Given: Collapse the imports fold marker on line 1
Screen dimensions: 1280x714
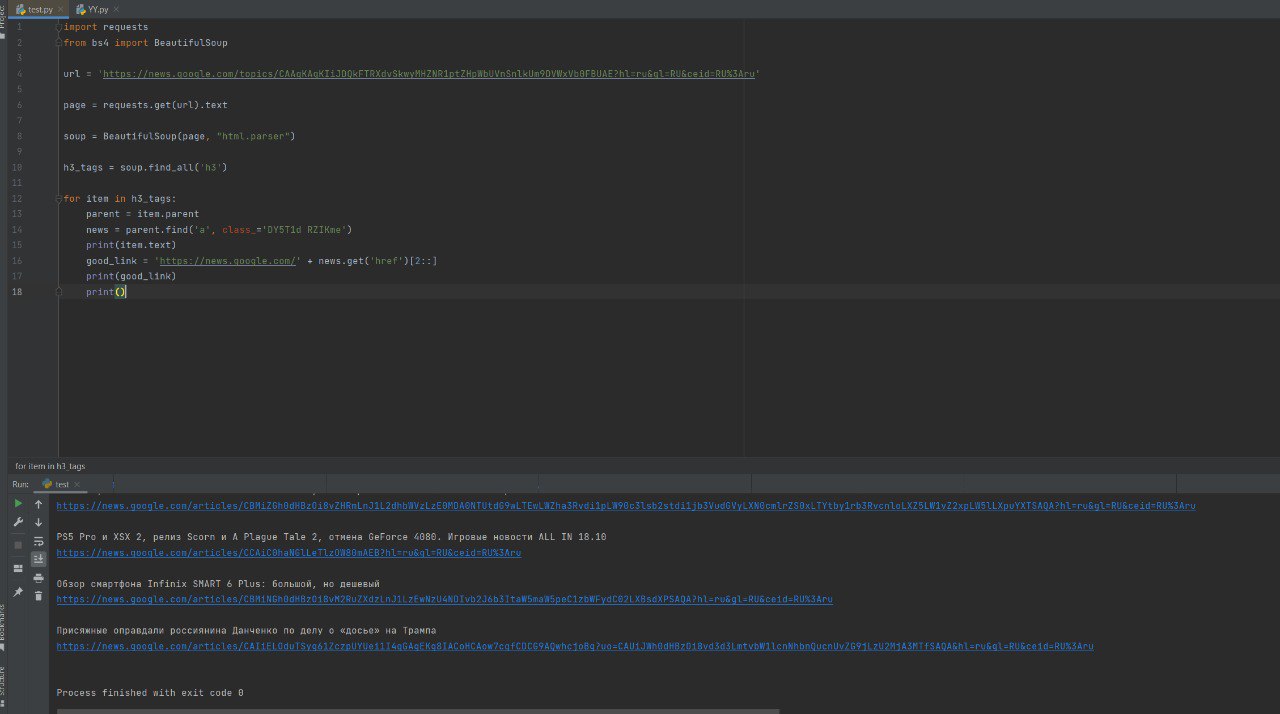Looking at the screenshot, I should pos(58,27).
